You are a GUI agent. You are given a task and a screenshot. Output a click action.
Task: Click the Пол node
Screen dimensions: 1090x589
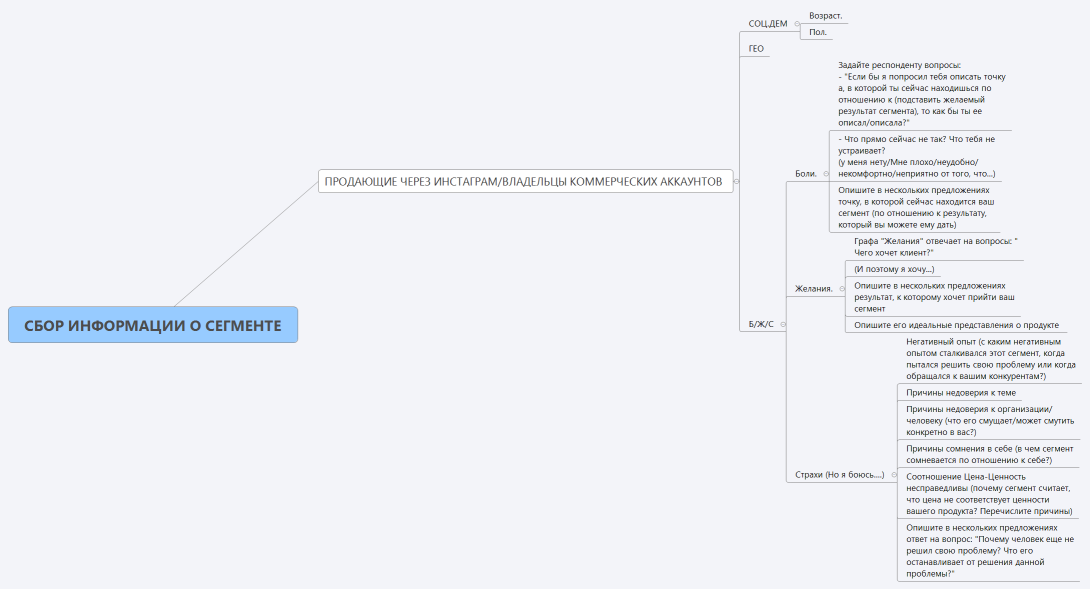[x=817, y=32]
